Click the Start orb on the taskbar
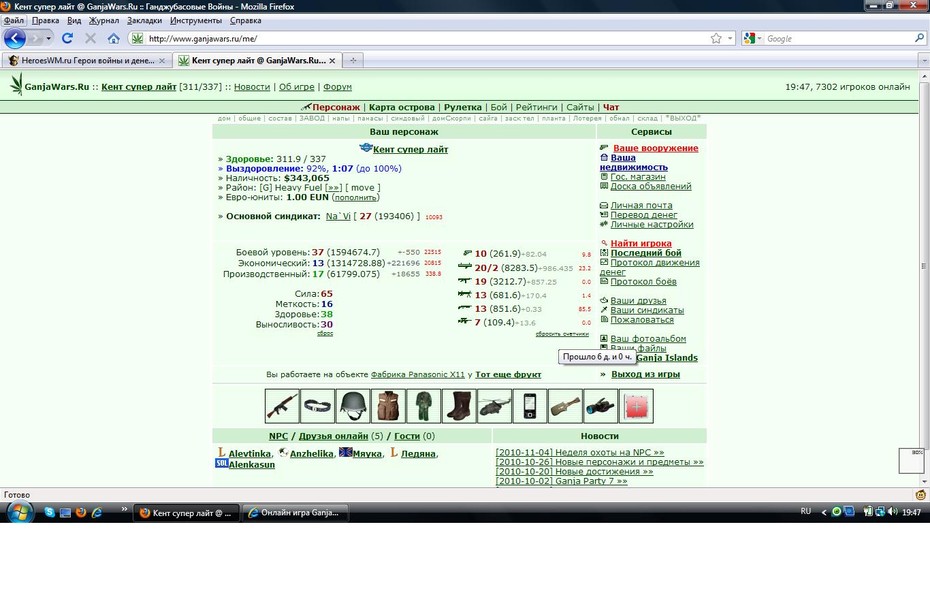 point(18,512)
